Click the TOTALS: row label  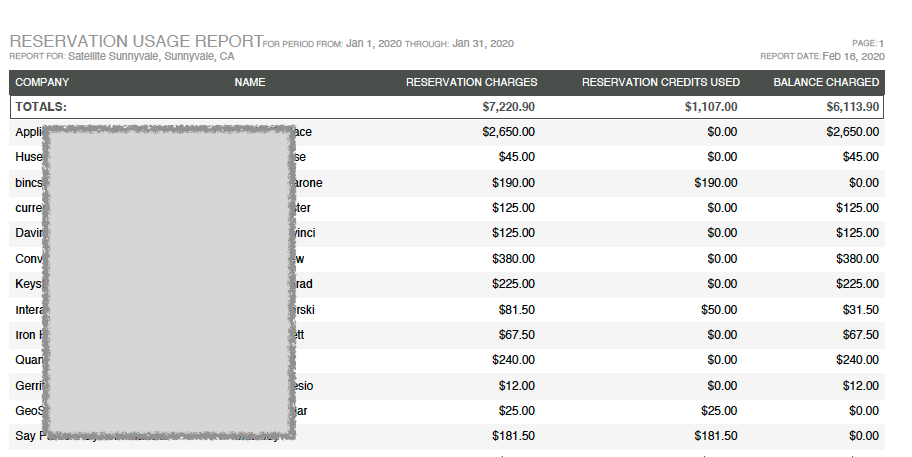pyautogui.click(x=41, y=107)
